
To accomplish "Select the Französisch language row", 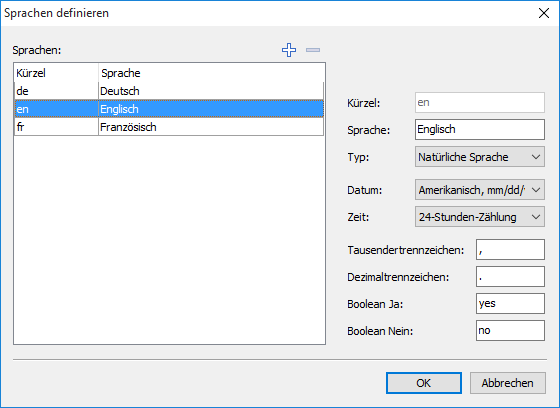I will [169, 127].
